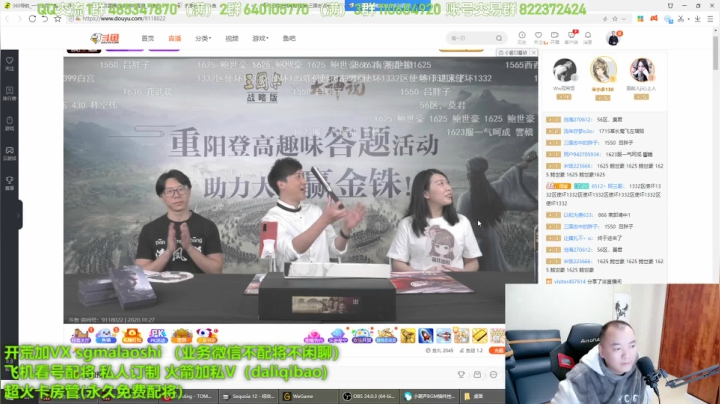The height and width of the screenshot is (404, 720).
Task: Open the pink gift activity icon
Action: pos(313,335)
